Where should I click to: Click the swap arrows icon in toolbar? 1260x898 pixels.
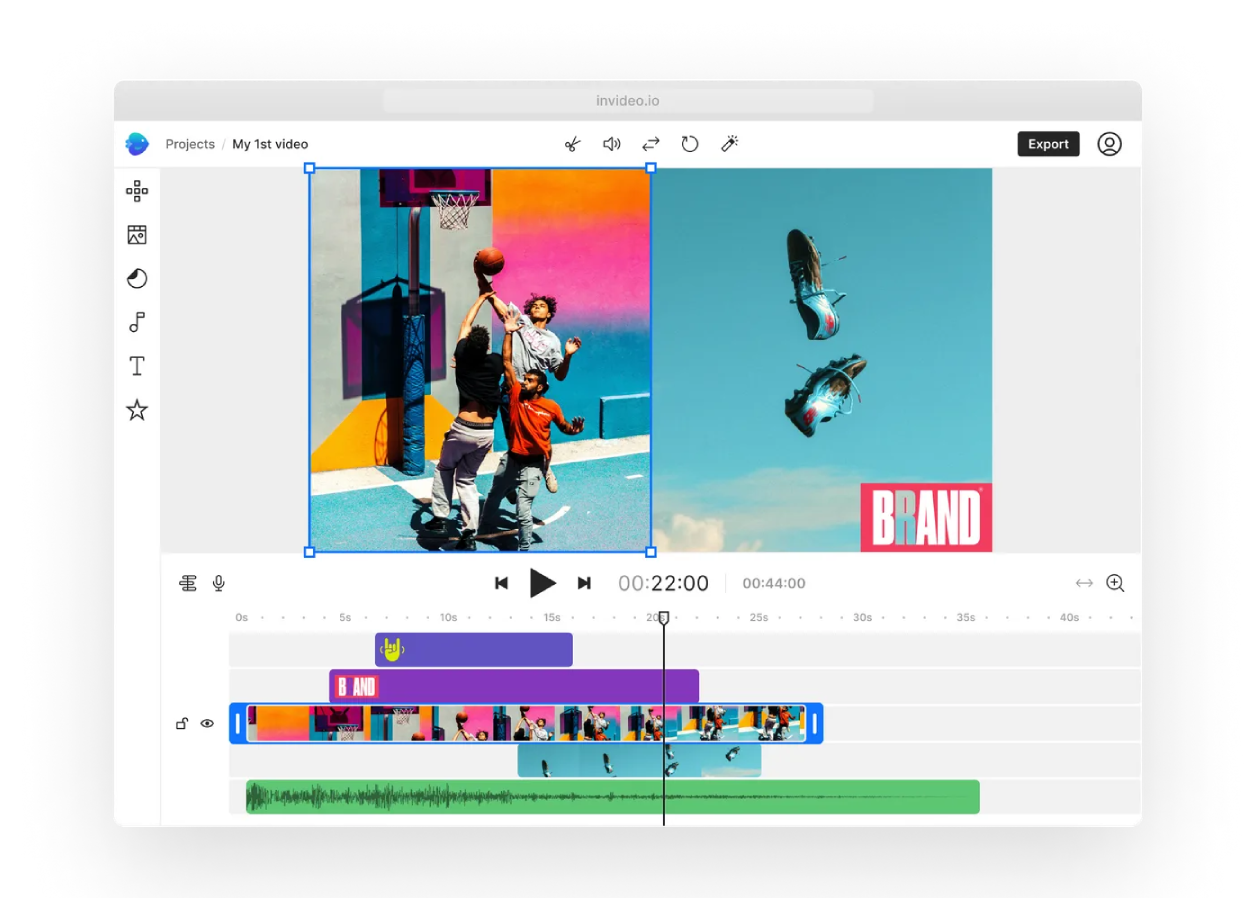651,144
